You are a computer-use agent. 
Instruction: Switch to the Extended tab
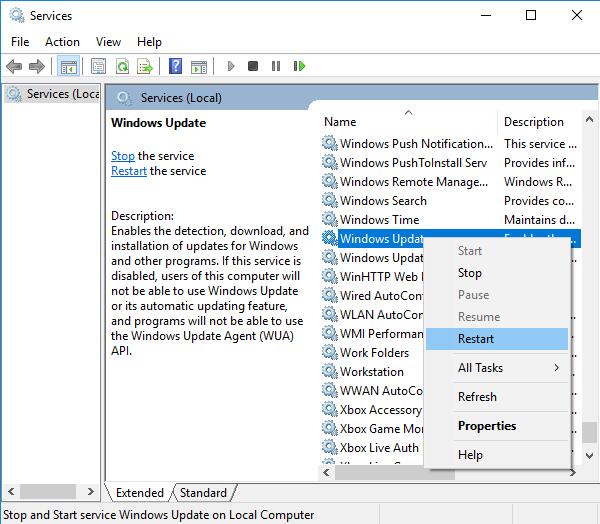click(140, 493)
